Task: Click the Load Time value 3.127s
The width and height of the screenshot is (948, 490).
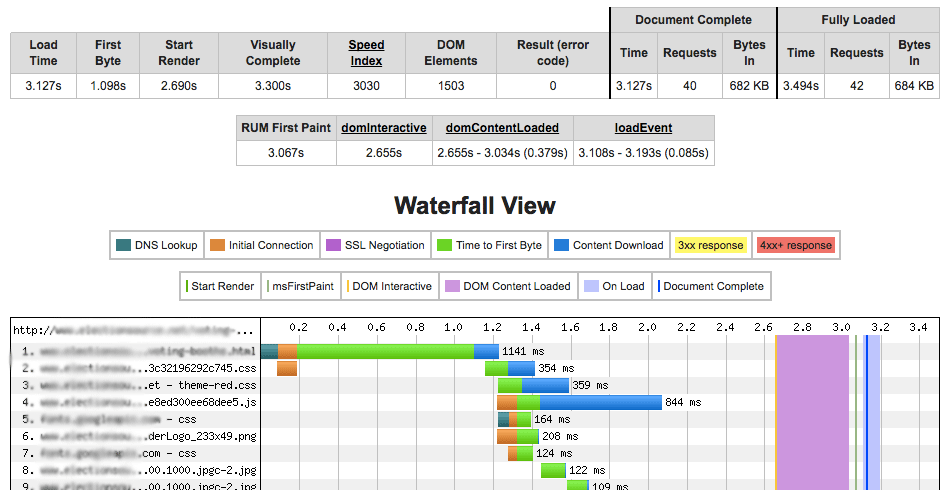Action: (x=44, y=86)
